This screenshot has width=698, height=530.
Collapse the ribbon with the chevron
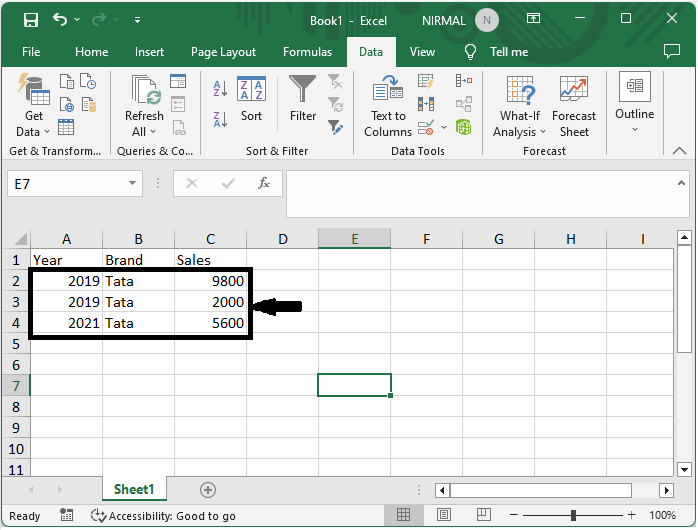679,150
